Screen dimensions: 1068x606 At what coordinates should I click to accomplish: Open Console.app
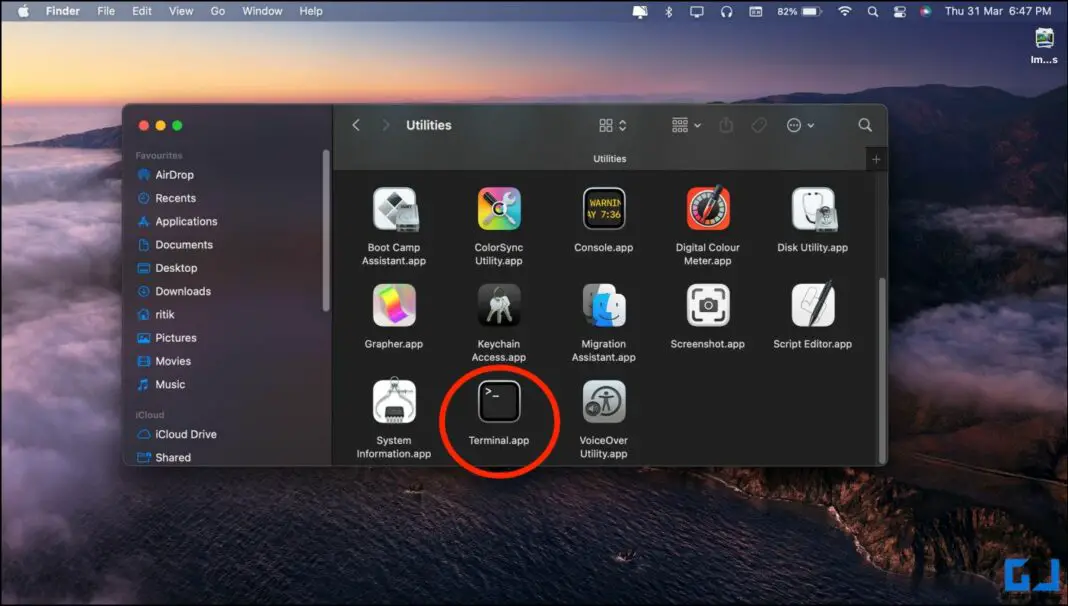(x=603, y=210)
